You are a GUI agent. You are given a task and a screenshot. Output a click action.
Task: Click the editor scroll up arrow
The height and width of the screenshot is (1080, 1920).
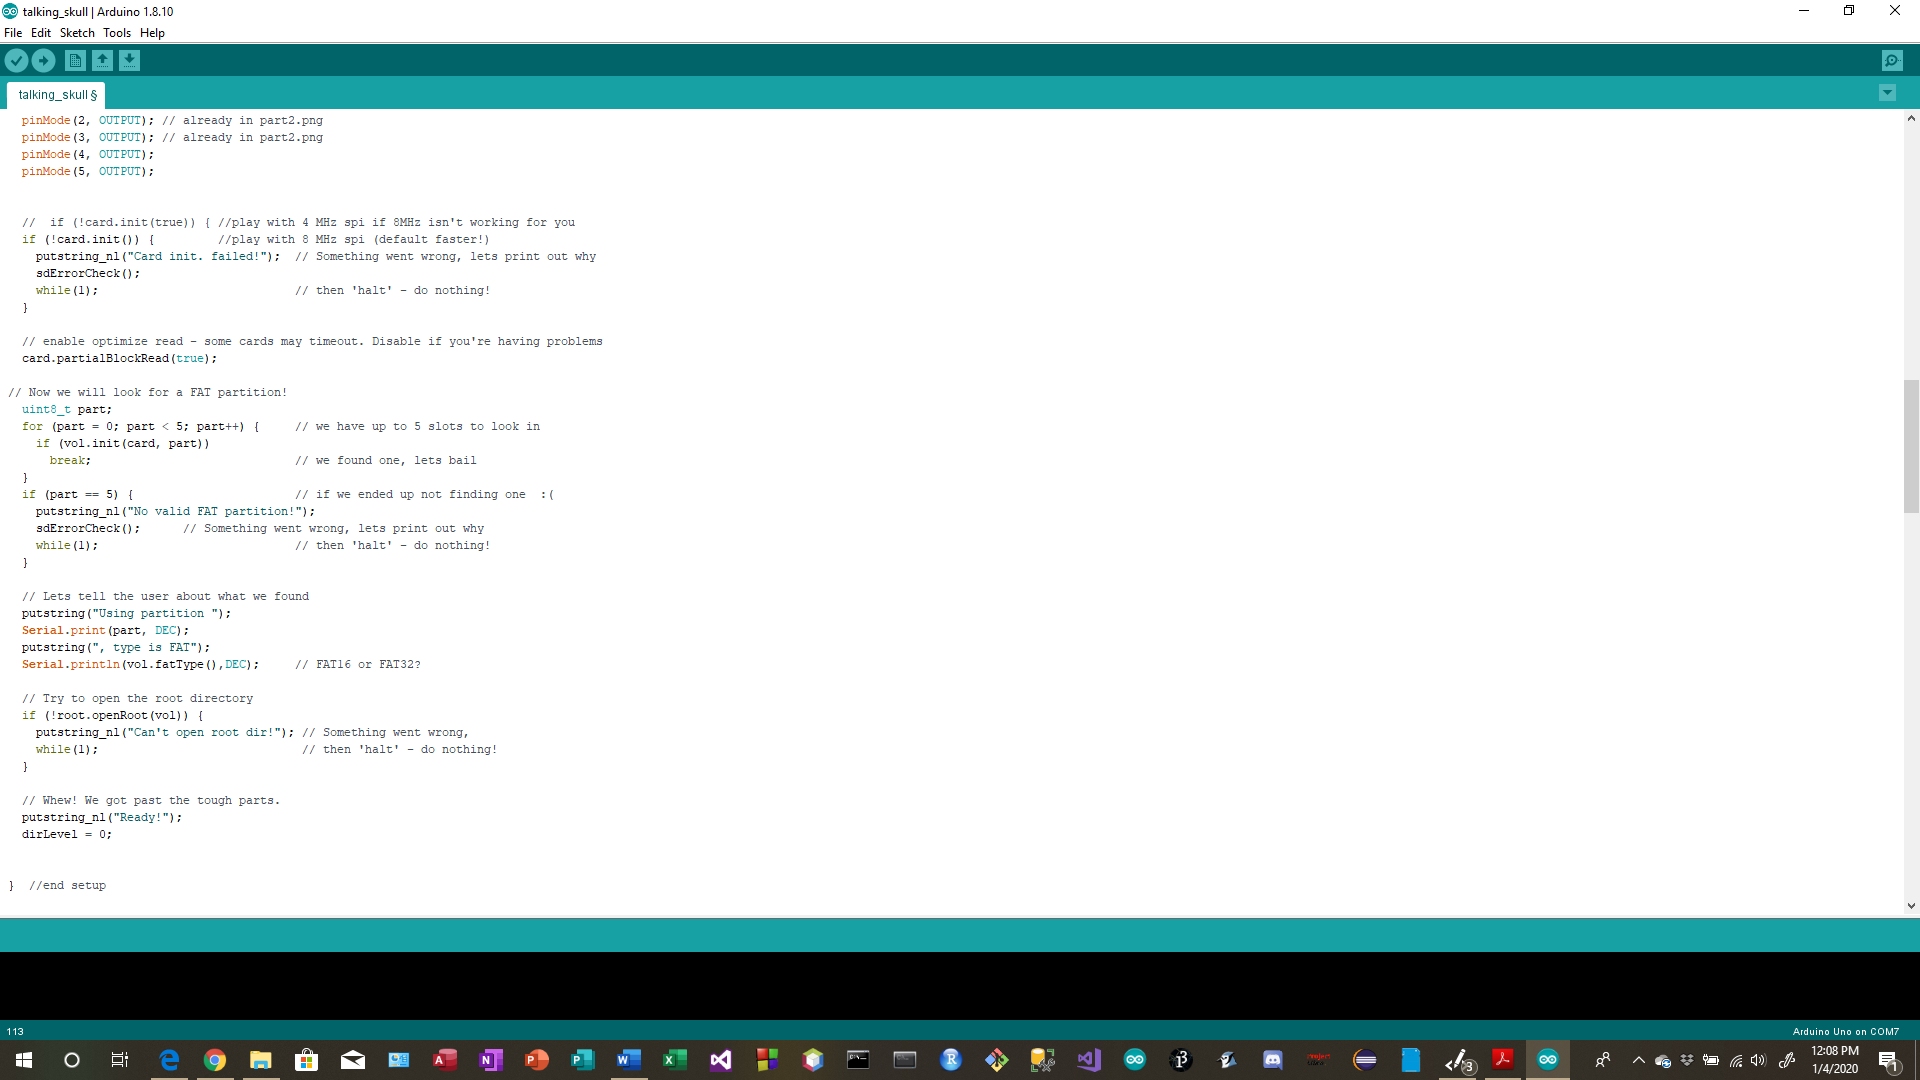coord(1911,119)
